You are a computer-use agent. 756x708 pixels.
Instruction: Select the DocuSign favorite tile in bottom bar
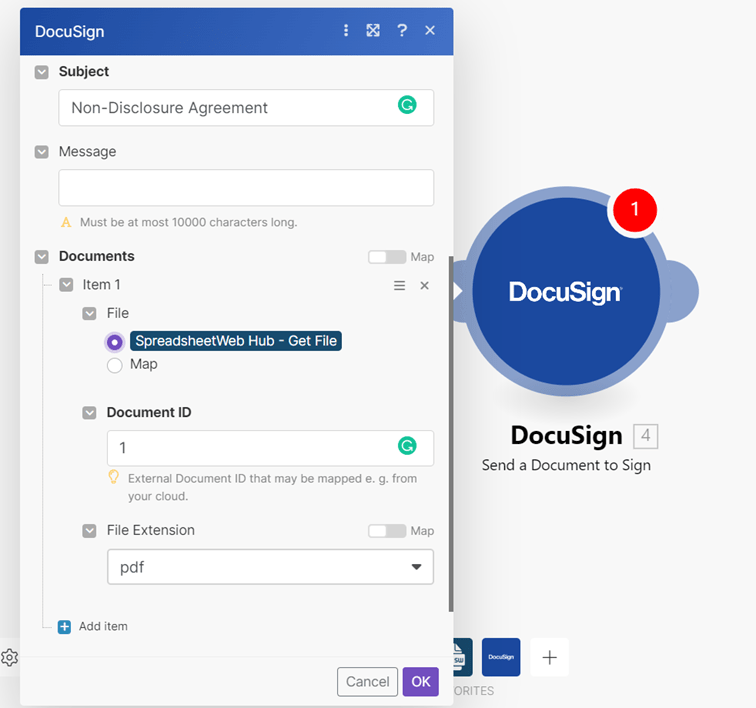point(501,657)
